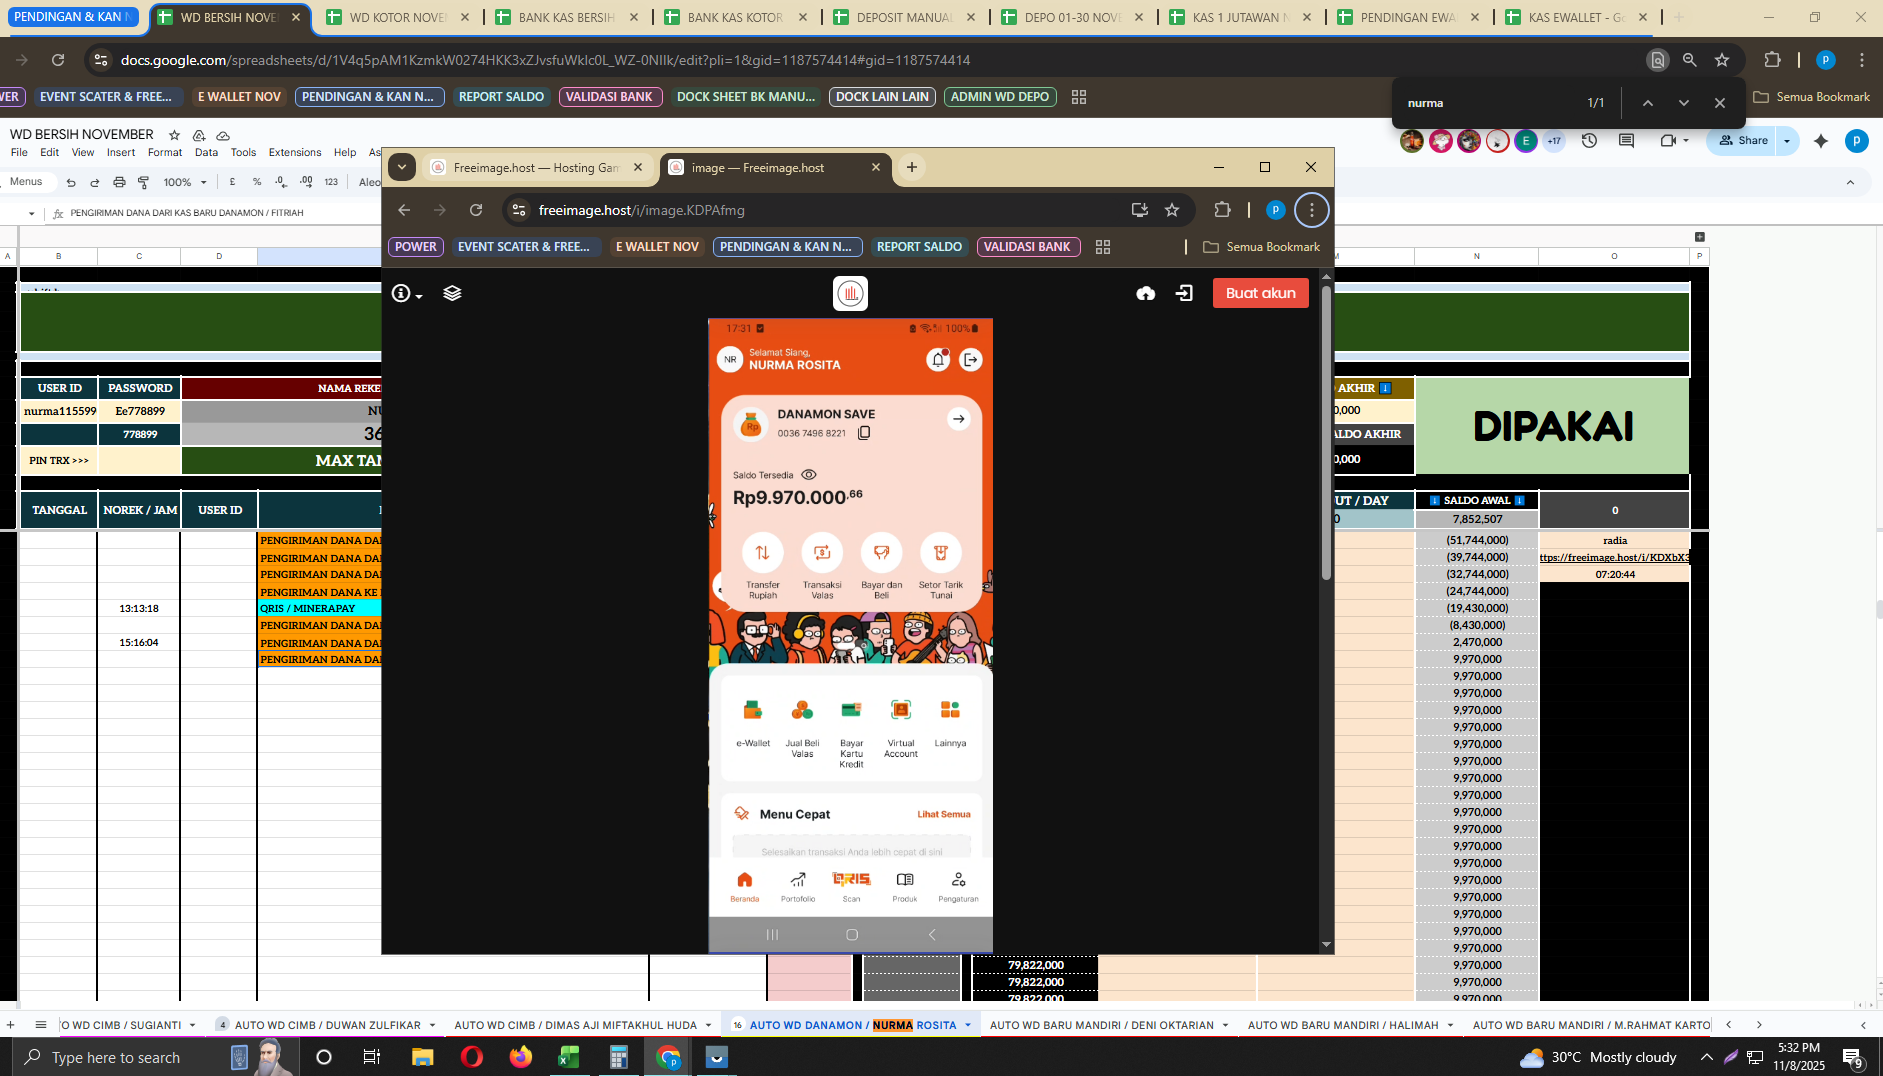Screen dimensions: 1883x1076
Task: Open the Sheets Data menu
Action: point(206,153)
